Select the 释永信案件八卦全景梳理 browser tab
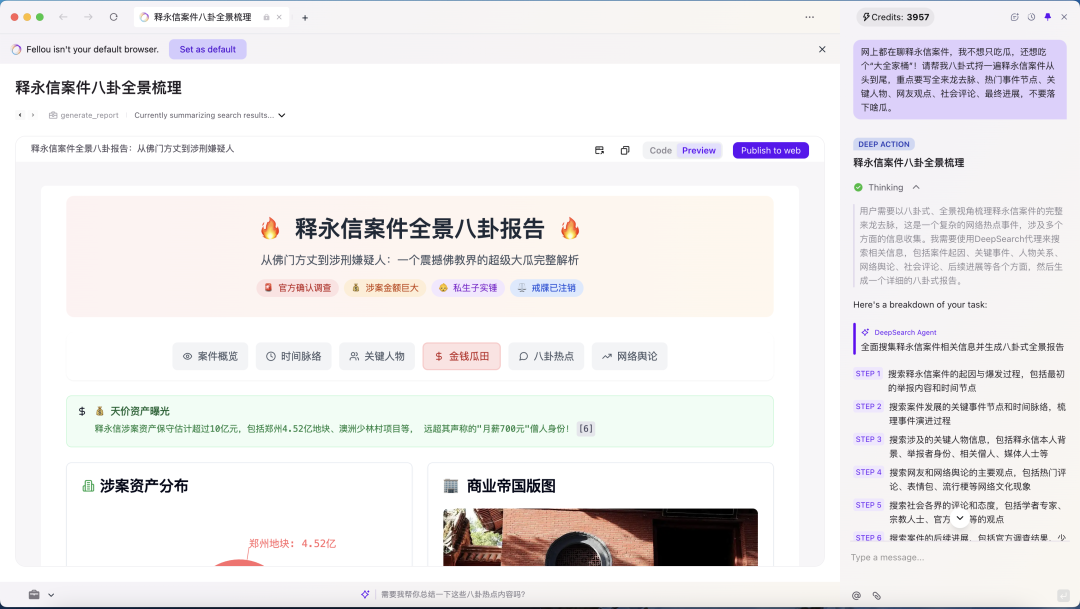The image size is (1080, 609). pyautogui.click(x=200, y=16)
